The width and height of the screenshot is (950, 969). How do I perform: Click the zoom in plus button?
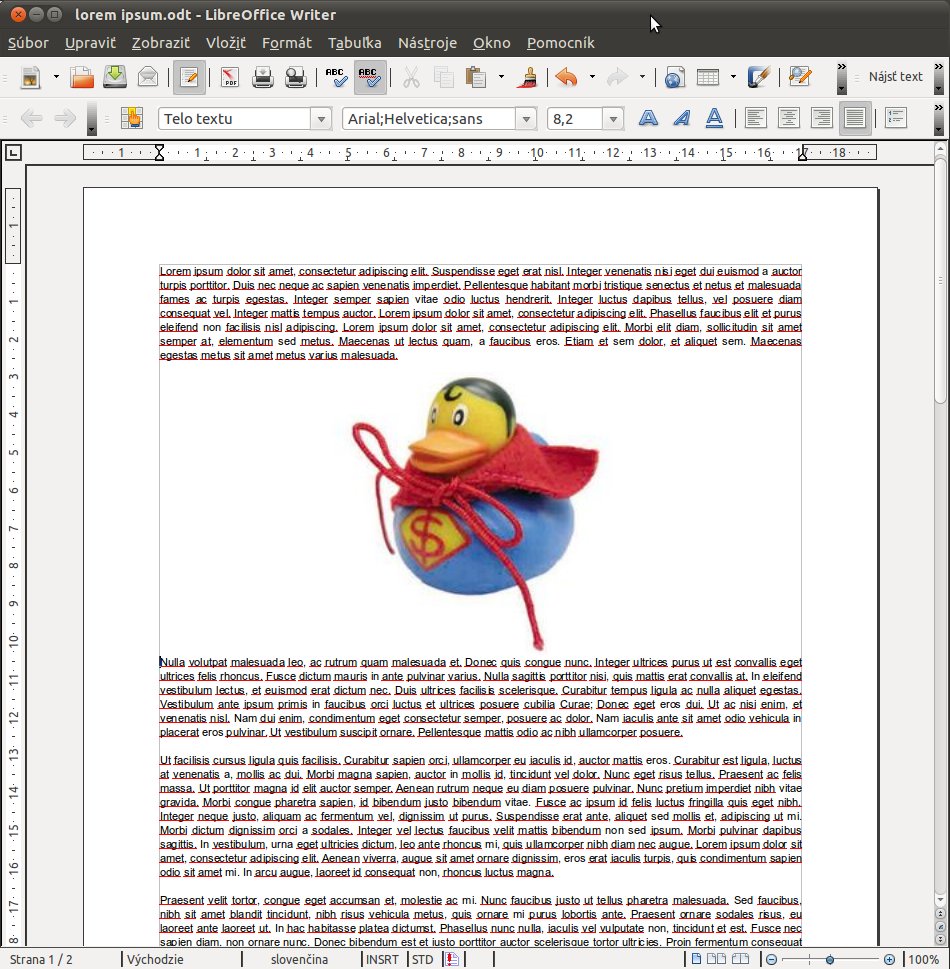pos(889,959)
